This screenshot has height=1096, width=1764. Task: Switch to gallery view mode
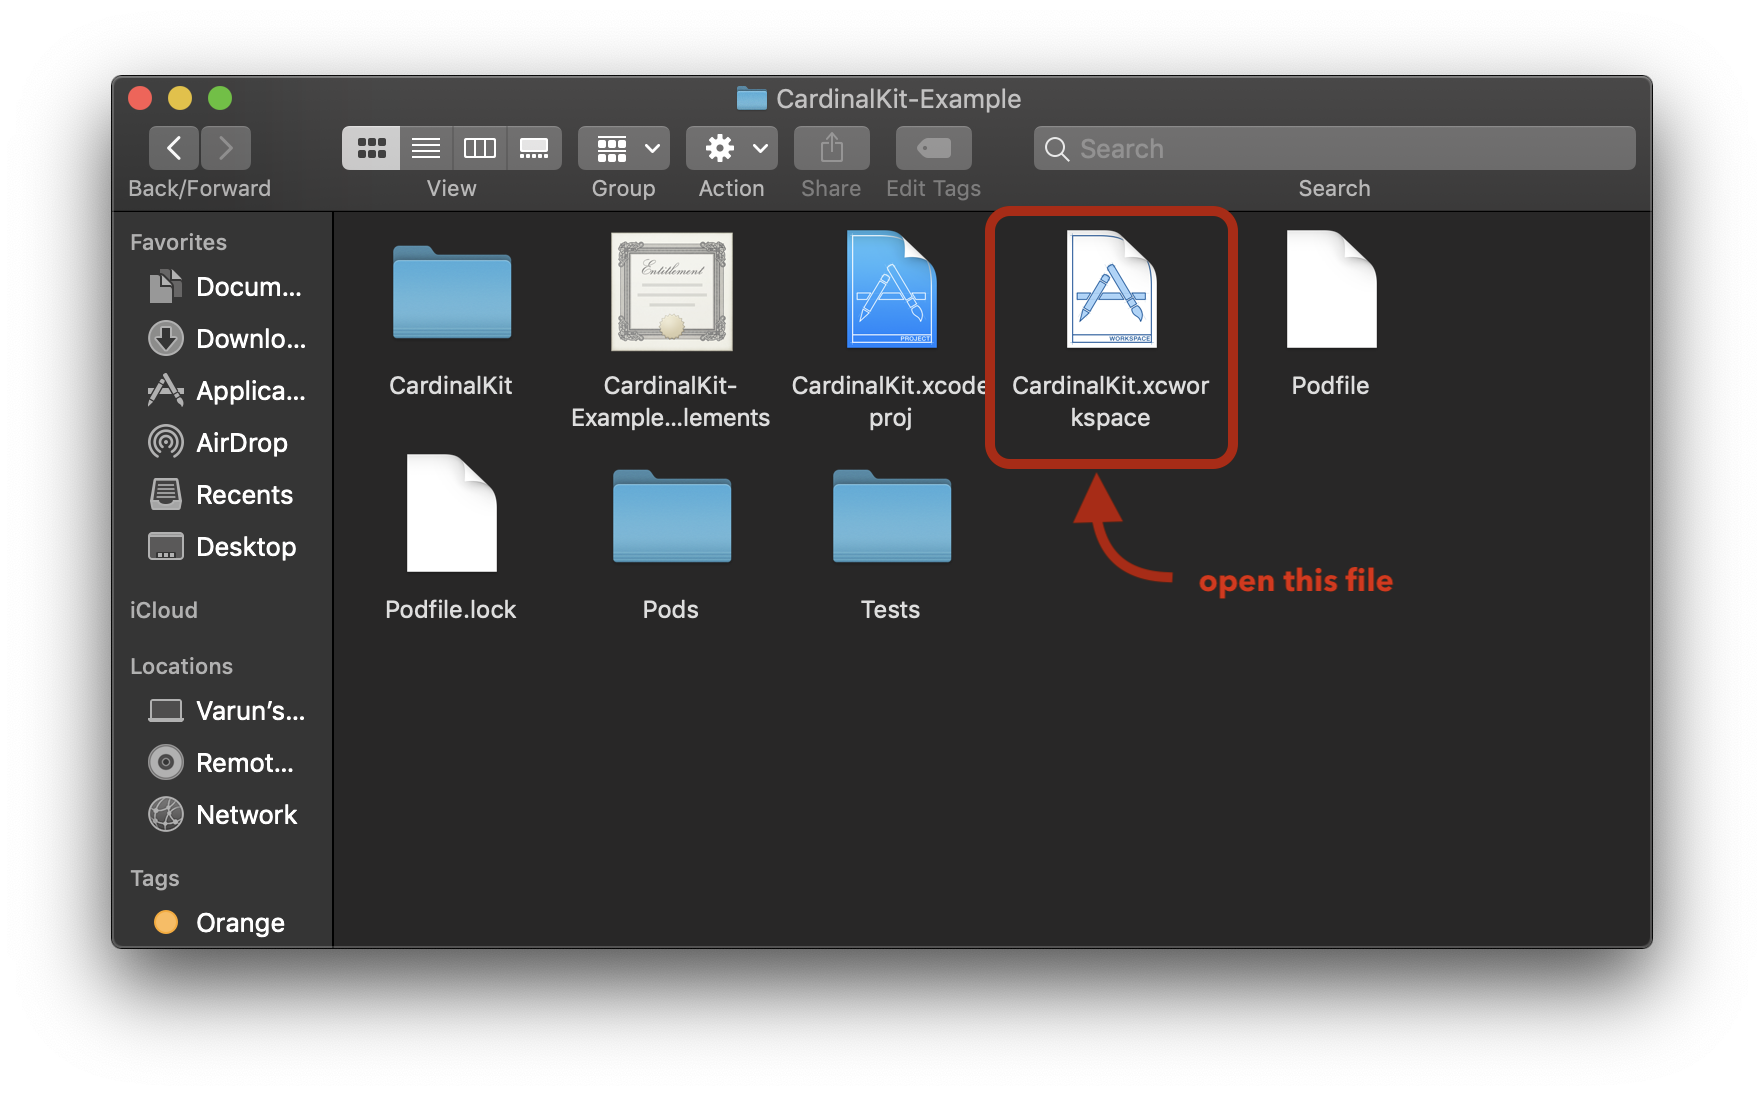point(534,148)
